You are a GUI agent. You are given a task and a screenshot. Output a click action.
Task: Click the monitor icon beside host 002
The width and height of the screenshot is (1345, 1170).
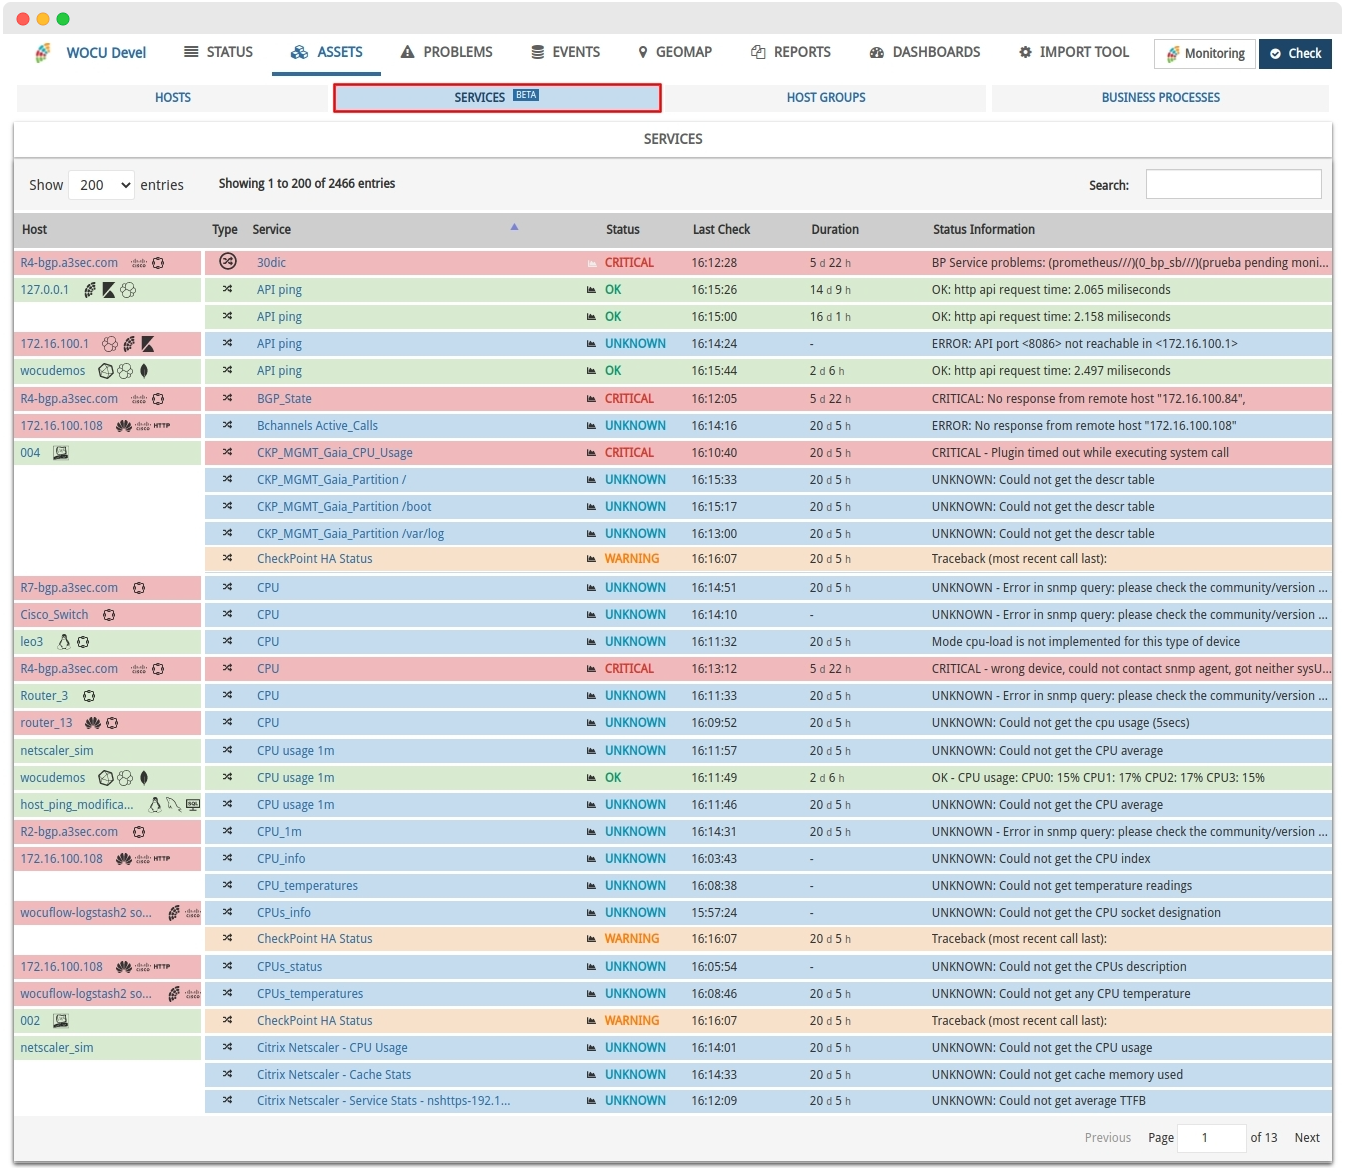tap(61, 1021)
